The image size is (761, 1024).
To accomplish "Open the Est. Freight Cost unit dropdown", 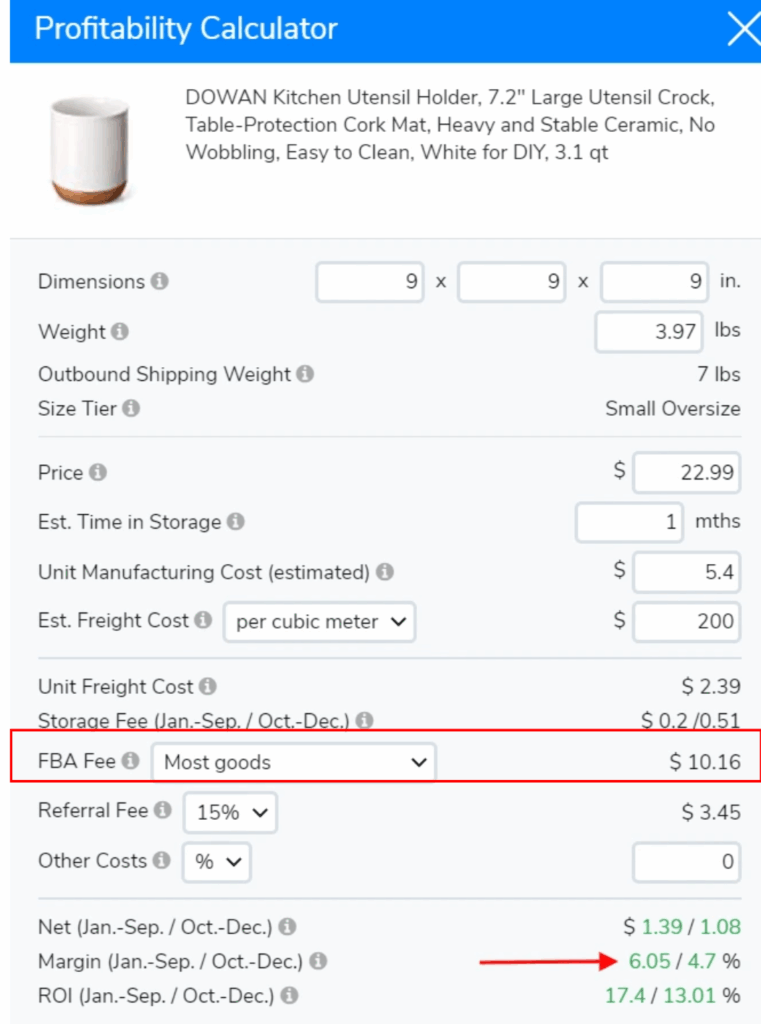I will (318, 622).
